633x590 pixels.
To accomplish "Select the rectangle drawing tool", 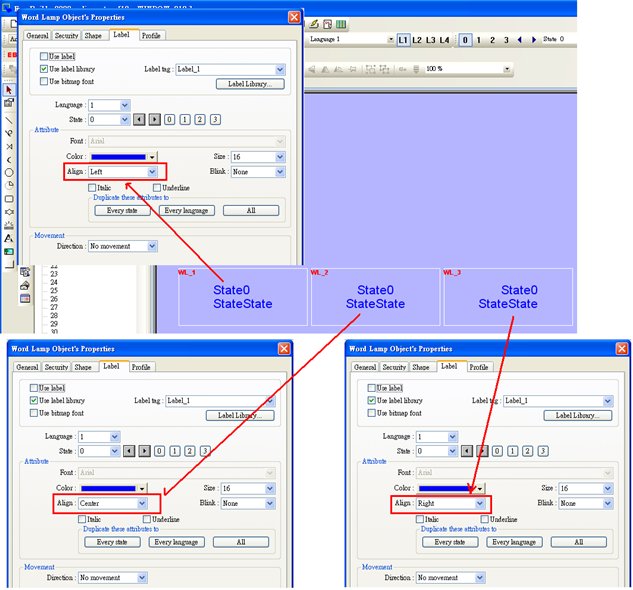I will 9,199.
